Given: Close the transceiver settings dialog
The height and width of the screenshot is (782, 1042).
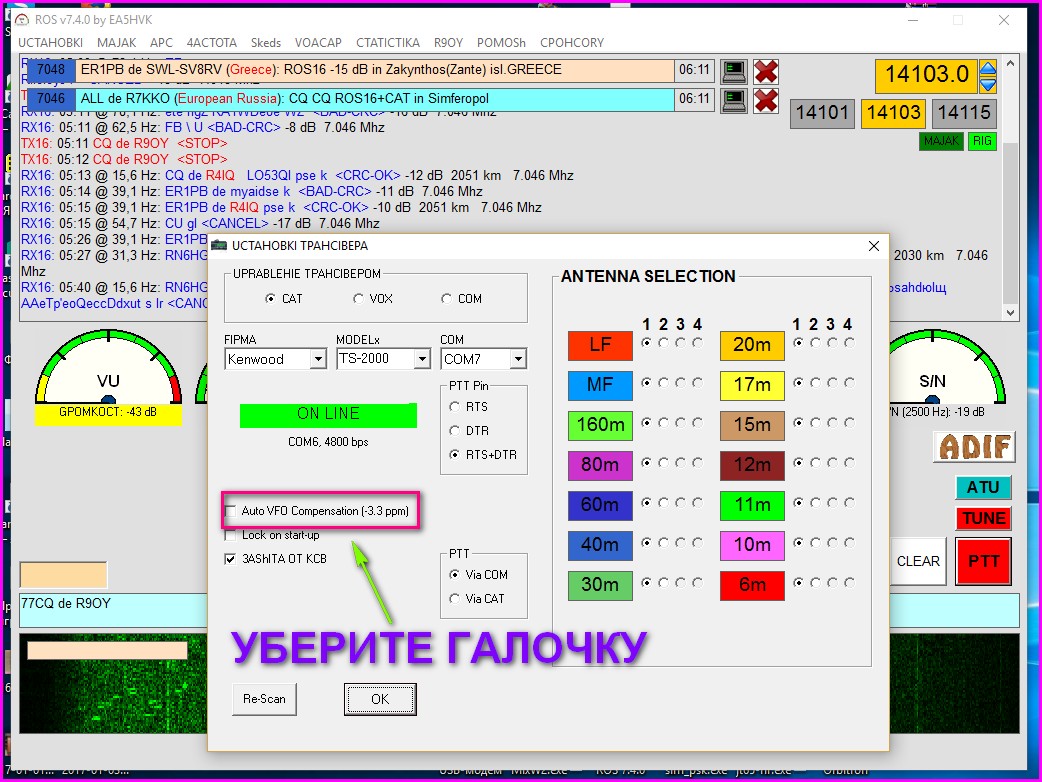Looking at the screenshot, I should pyautogui.click(x=873, y=246).
